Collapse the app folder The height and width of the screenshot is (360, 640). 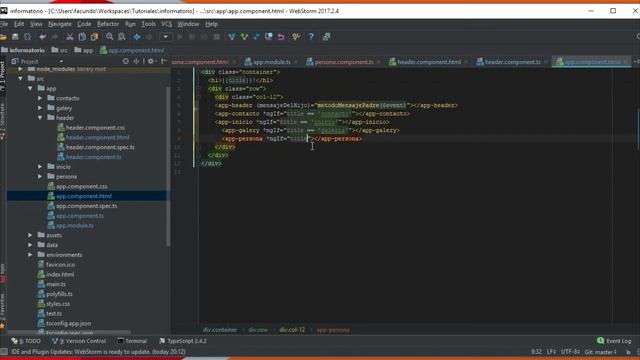pos(30,88)
